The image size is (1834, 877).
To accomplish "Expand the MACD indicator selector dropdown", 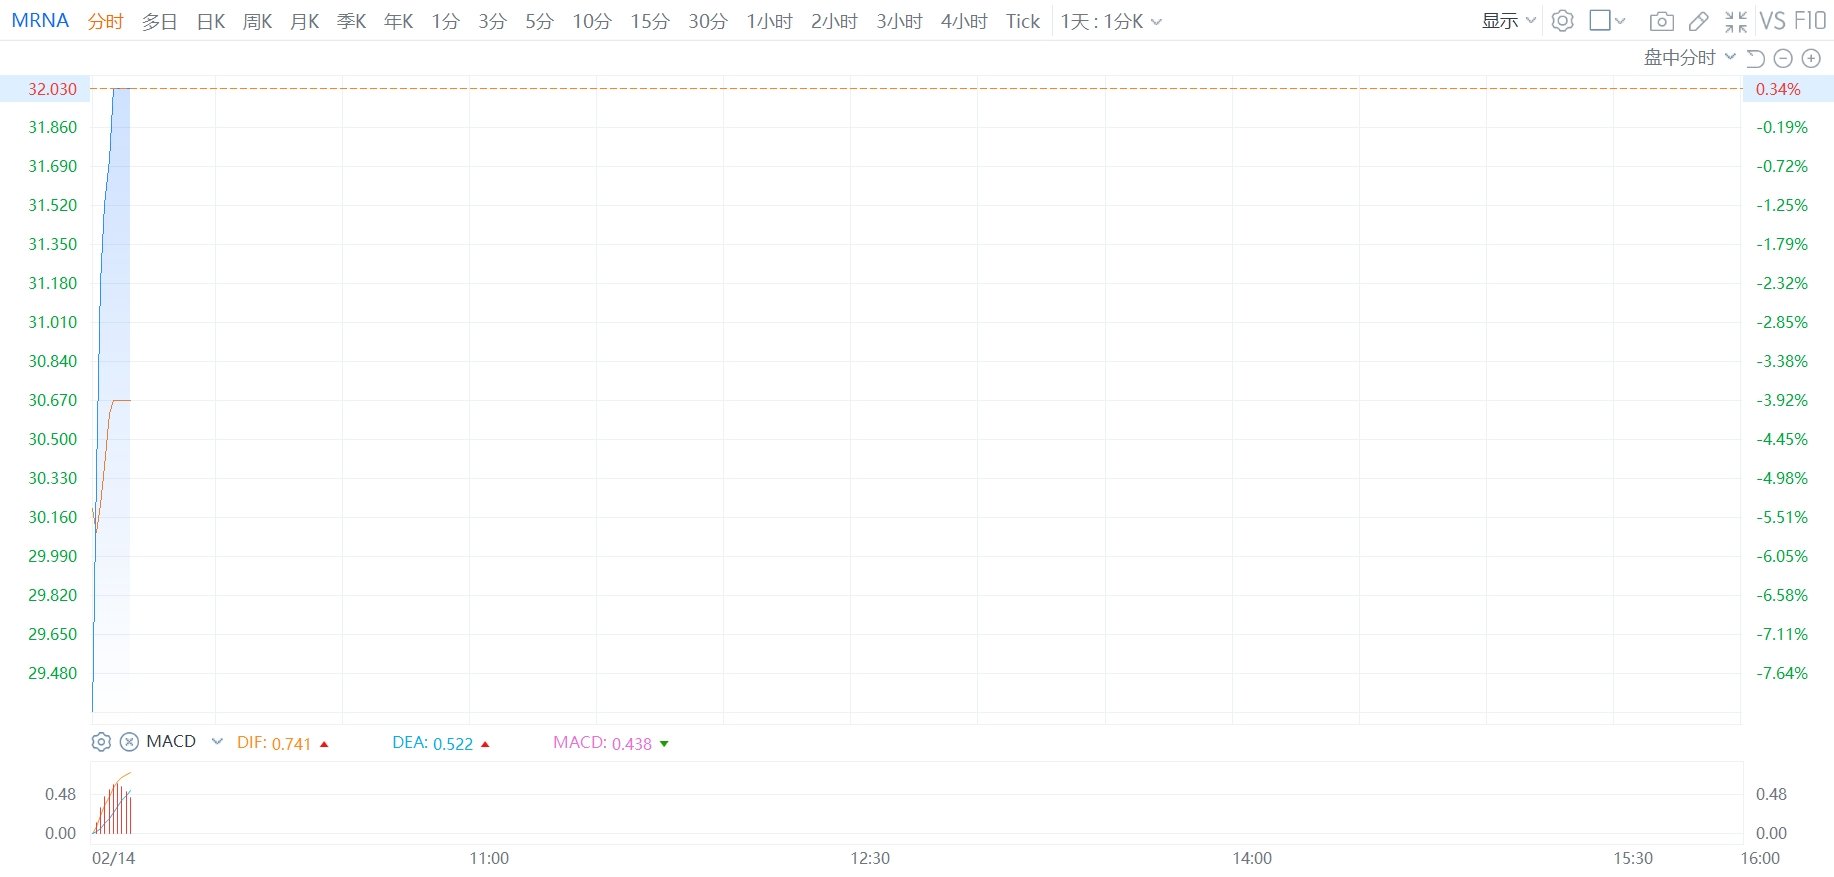I will click(x=217, y=742).
